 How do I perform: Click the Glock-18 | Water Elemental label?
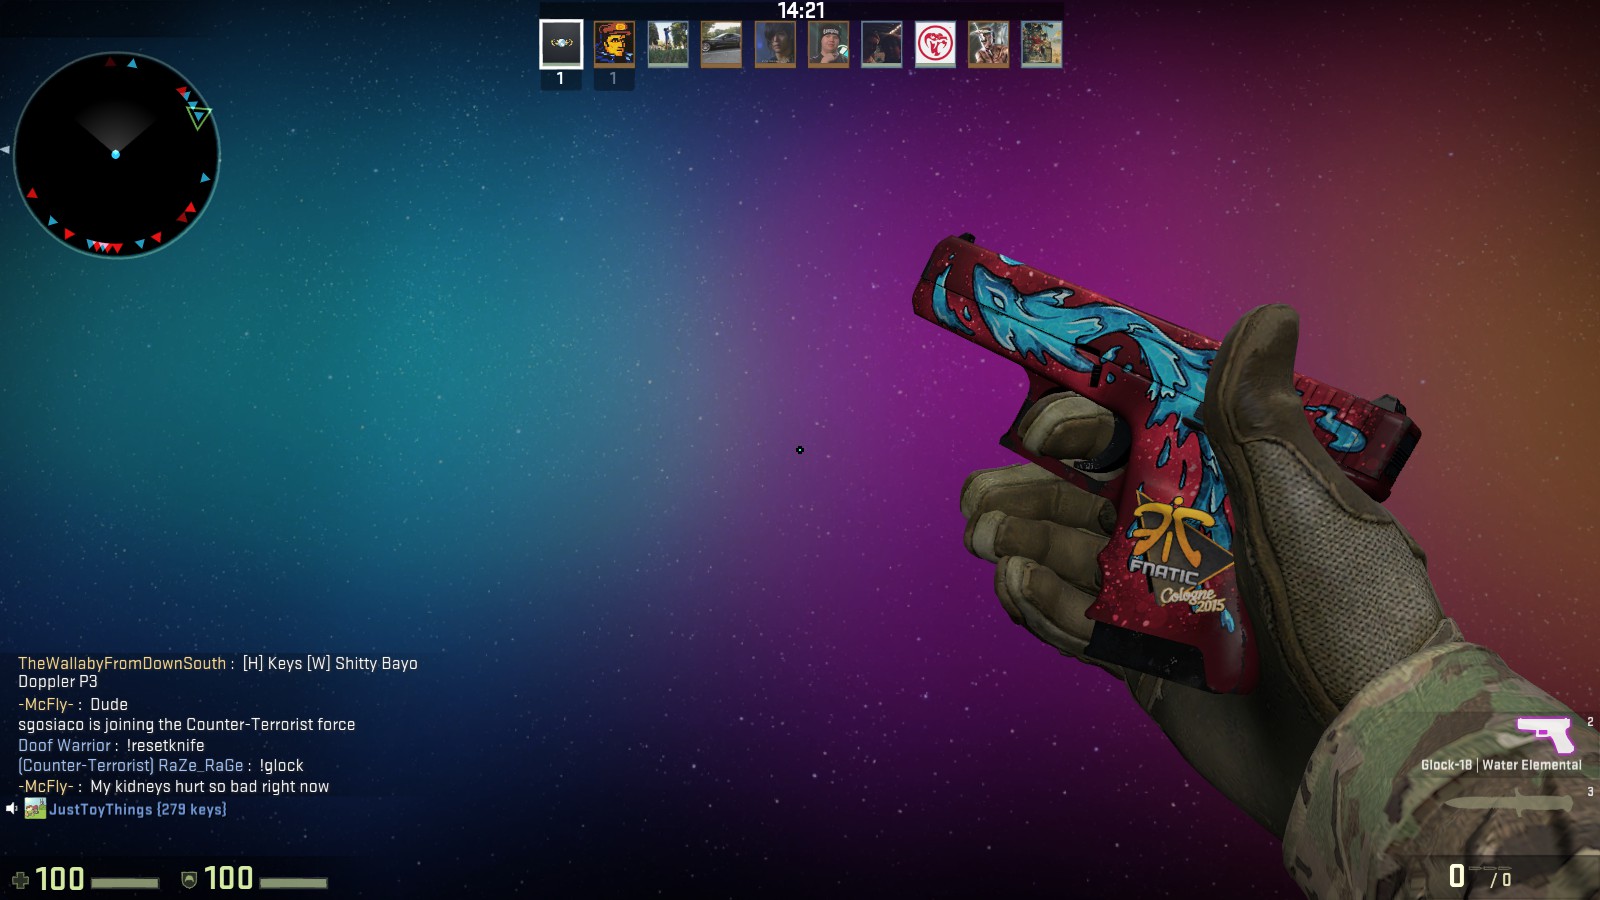coord(1501,765)
